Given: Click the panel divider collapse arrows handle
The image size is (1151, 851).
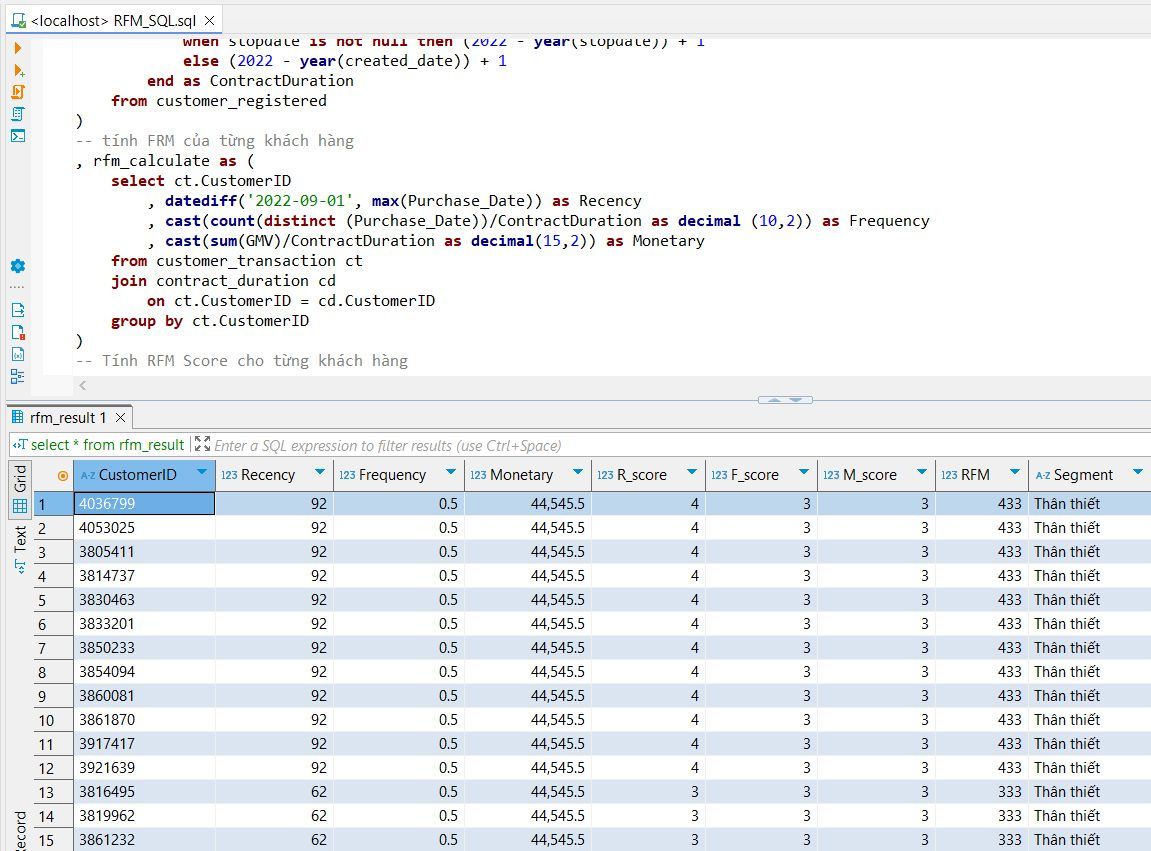Looking at the screenshot, I should [785, 400].
